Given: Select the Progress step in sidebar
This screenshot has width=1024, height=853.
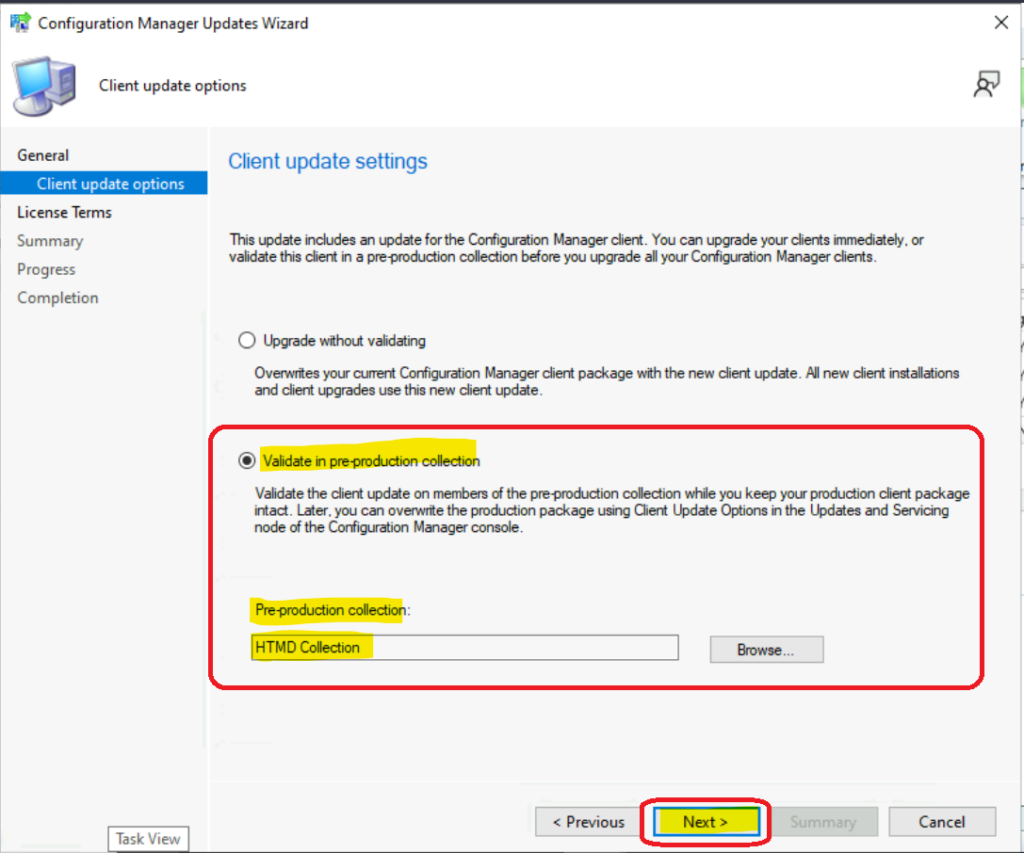Looking at the screenshot, I should (46, 269).
